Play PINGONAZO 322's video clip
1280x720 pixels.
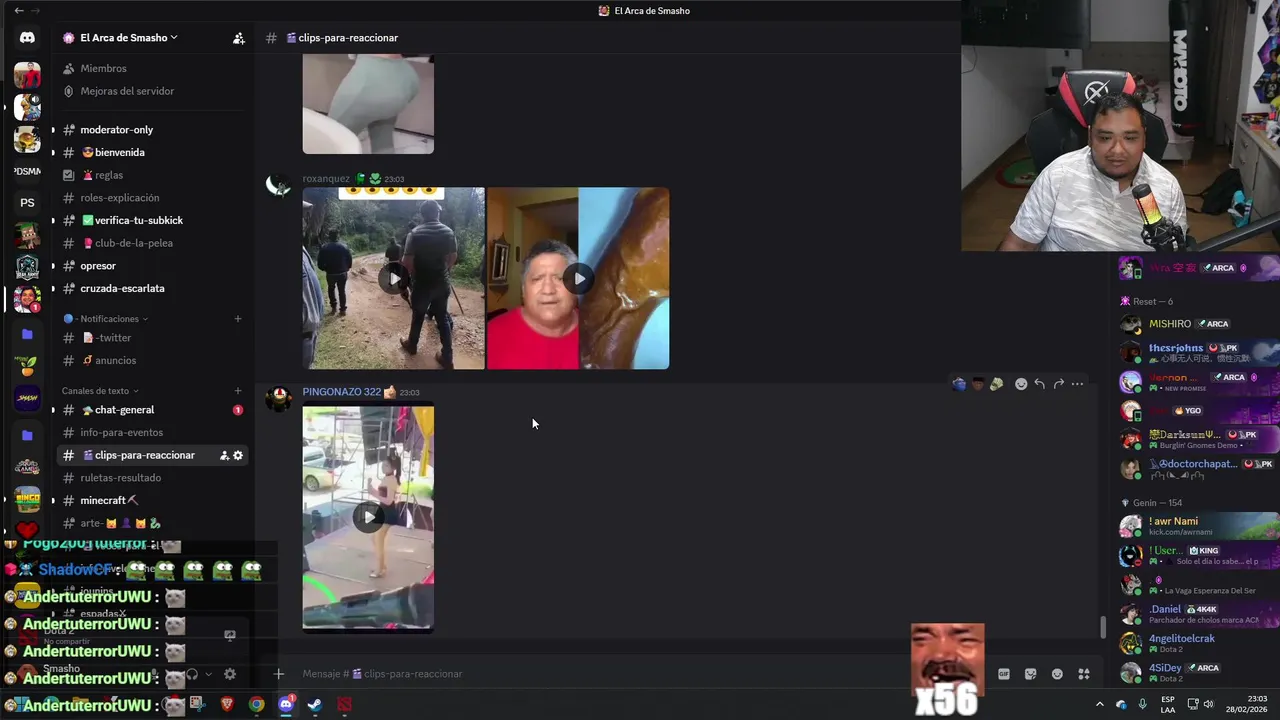tap(368, 517)
